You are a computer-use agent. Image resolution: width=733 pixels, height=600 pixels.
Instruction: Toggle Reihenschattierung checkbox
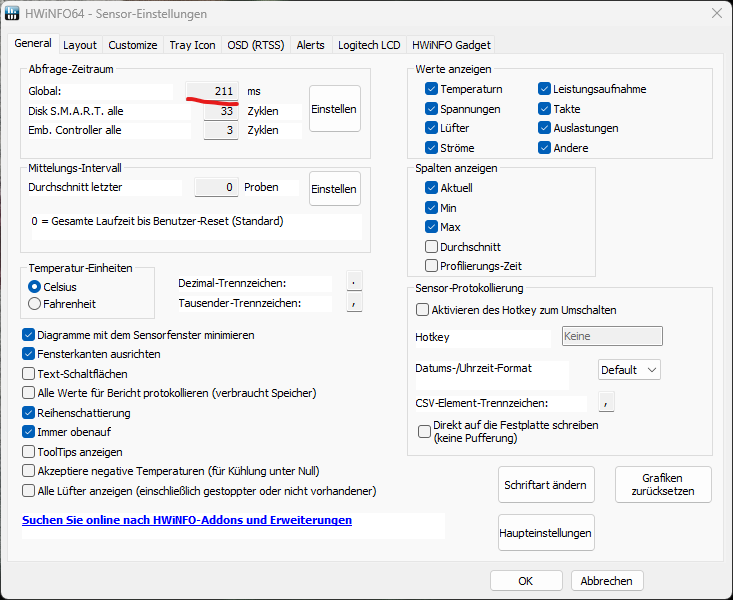(x=29, y=413)
